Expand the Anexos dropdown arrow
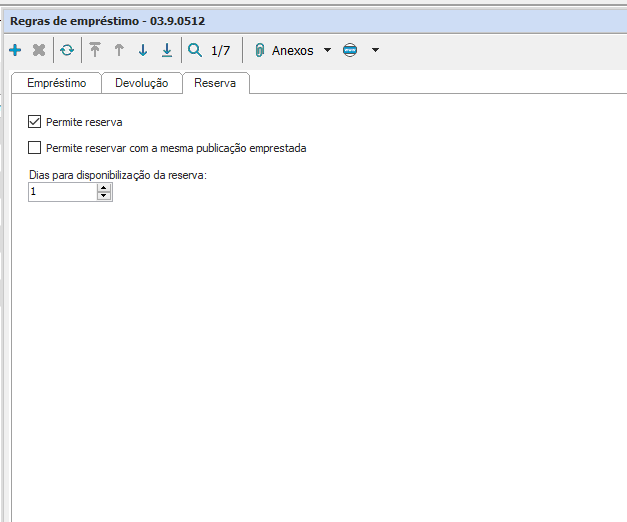Viewport: 627px width, 522px height. (327, 50)
